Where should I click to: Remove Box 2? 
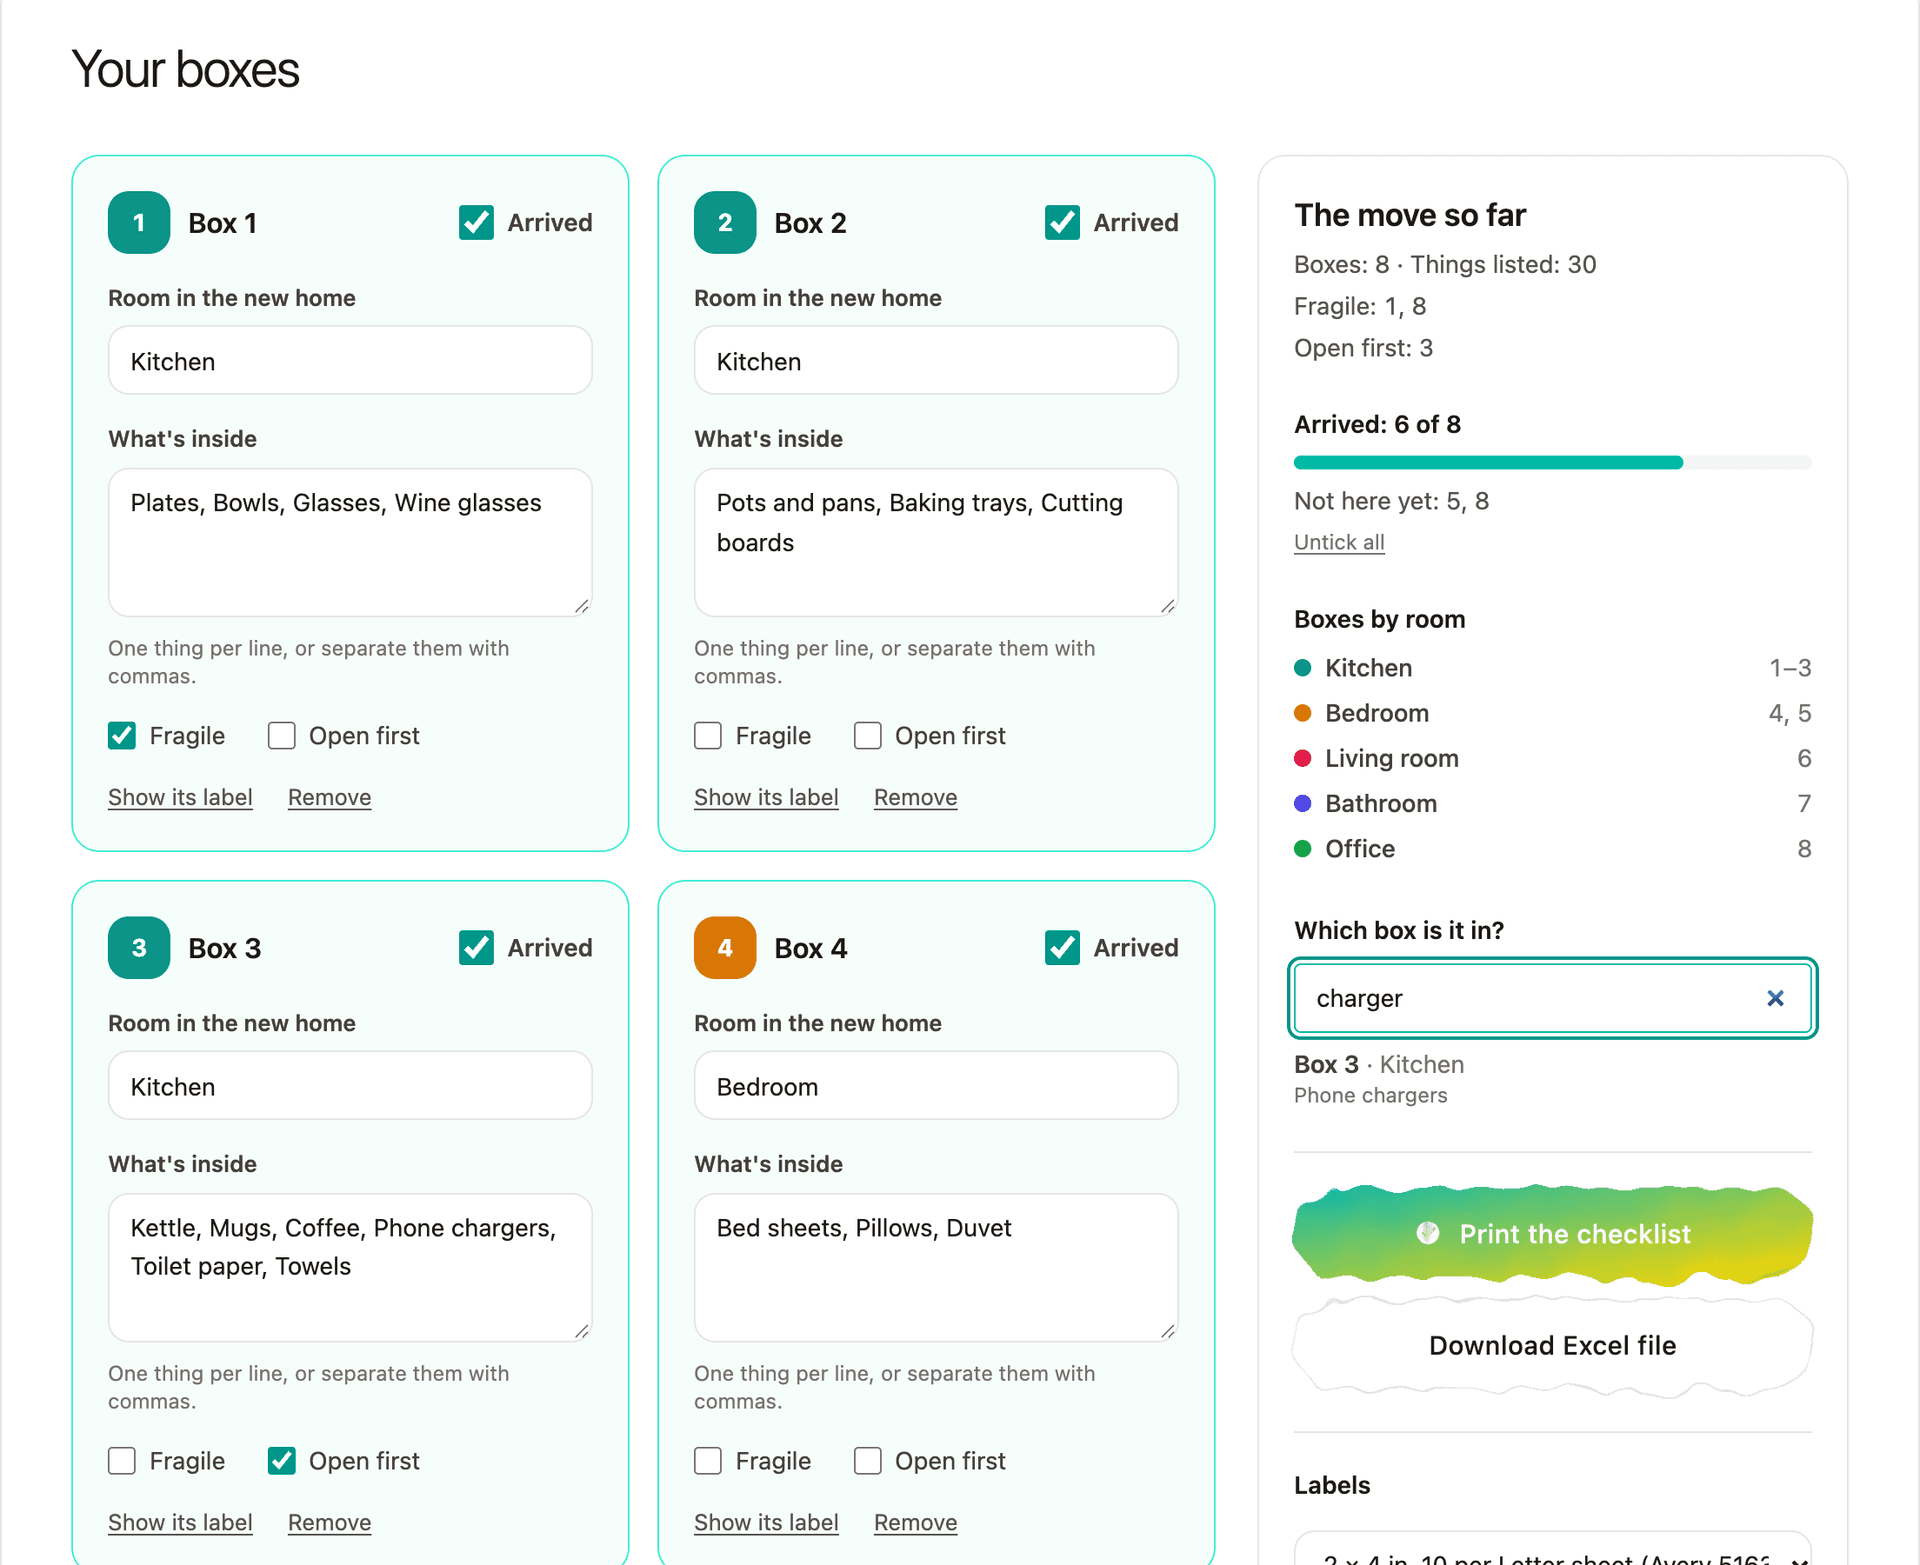[x=915, y=797]
